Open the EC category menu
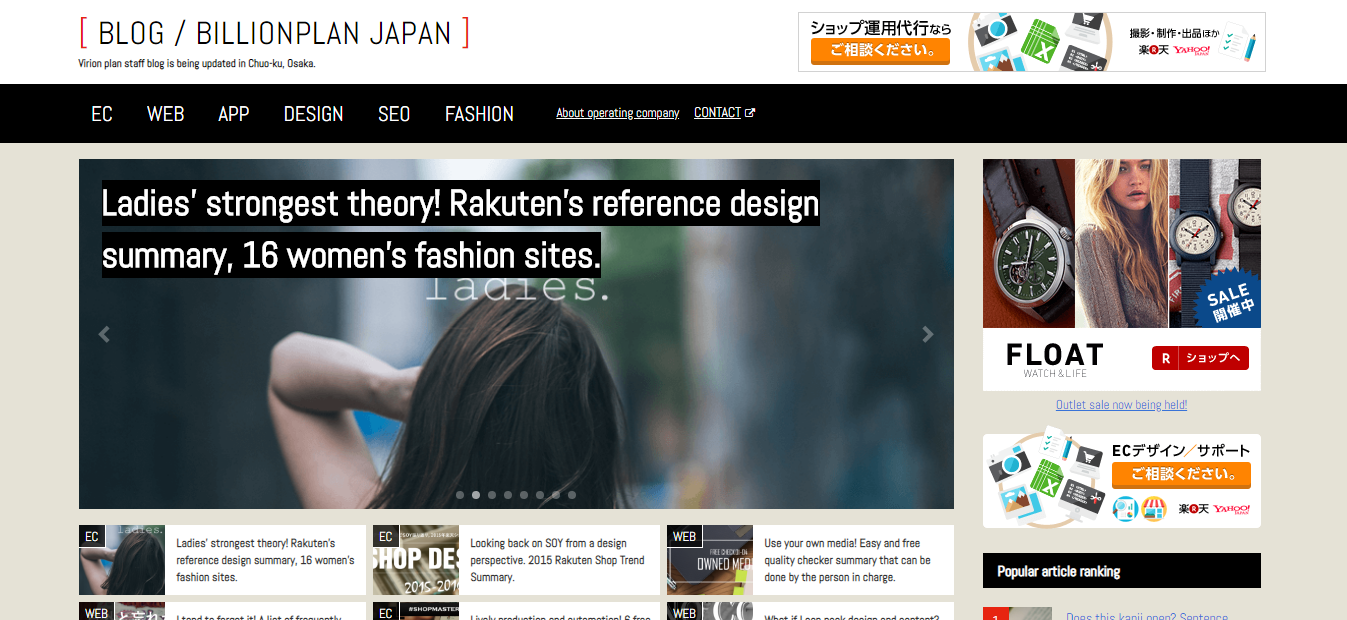 [102, 114]
